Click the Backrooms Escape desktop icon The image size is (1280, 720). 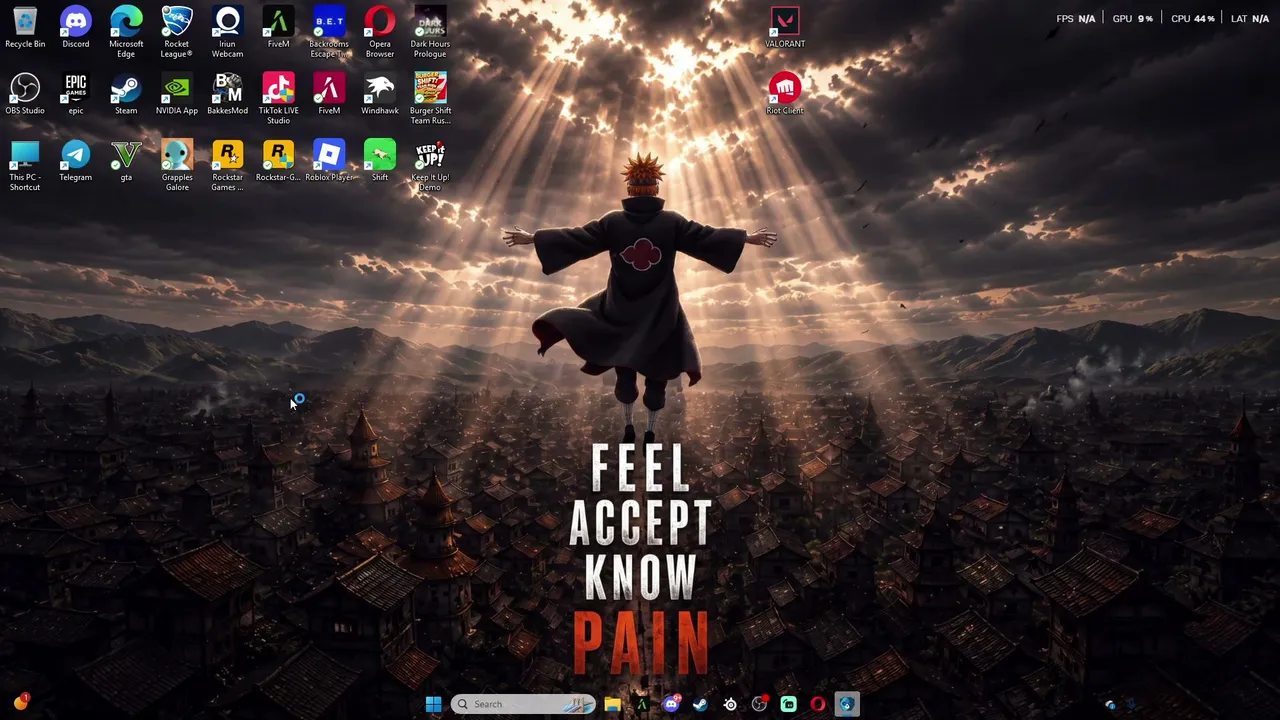[329, 32]
